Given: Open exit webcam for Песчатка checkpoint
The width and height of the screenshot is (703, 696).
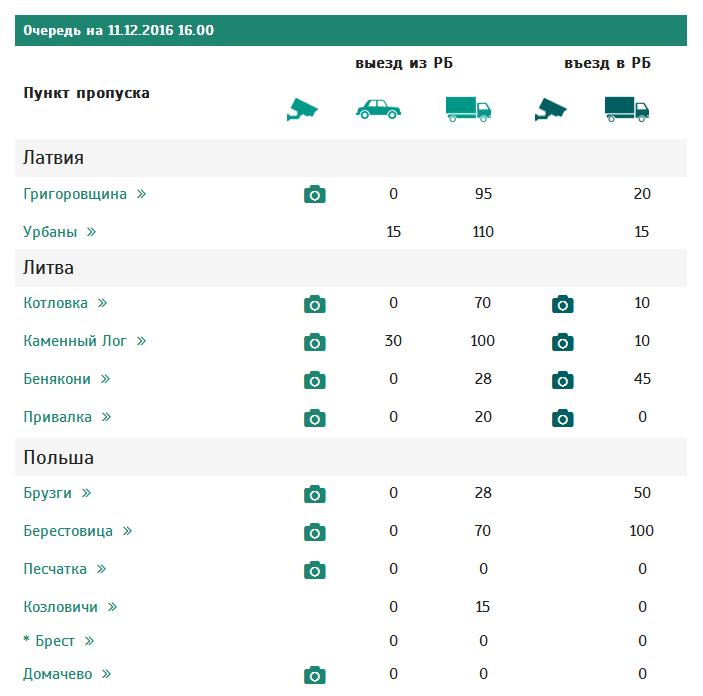Looking at the screenshot, I should 315,570.
